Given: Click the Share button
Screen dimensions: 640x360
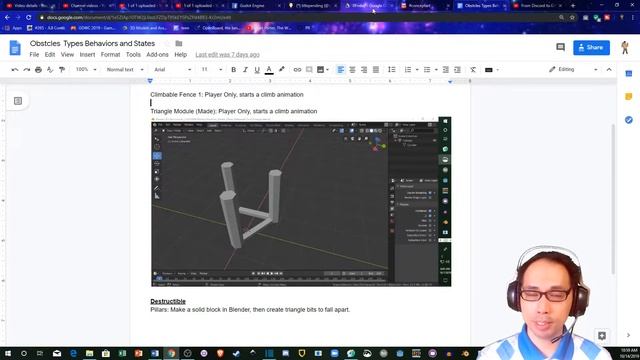Looking at the screenshot, I should (x=591, y=47).
